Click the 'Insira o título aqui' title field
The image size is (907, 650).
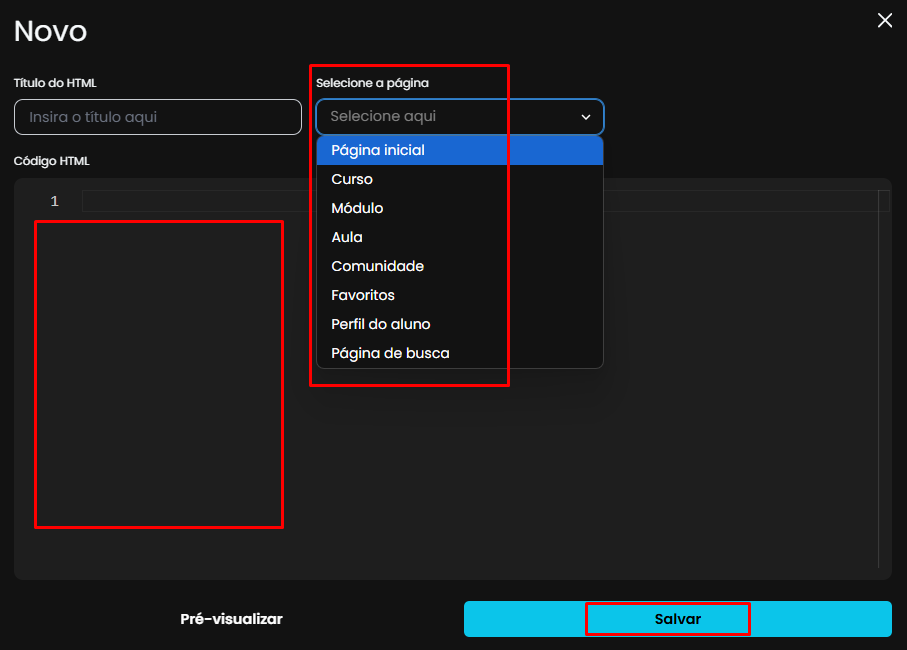[x=158, y=117]
